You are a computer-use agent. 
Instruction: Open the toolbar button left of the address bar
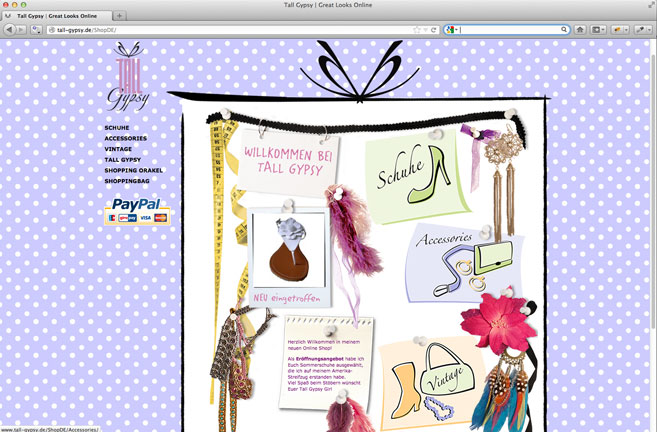coord(36,30)
